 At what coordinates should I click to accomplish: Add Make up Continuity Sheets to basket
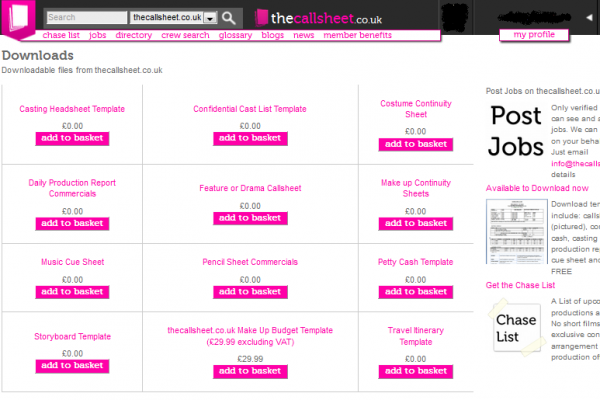tap(416, 224)
